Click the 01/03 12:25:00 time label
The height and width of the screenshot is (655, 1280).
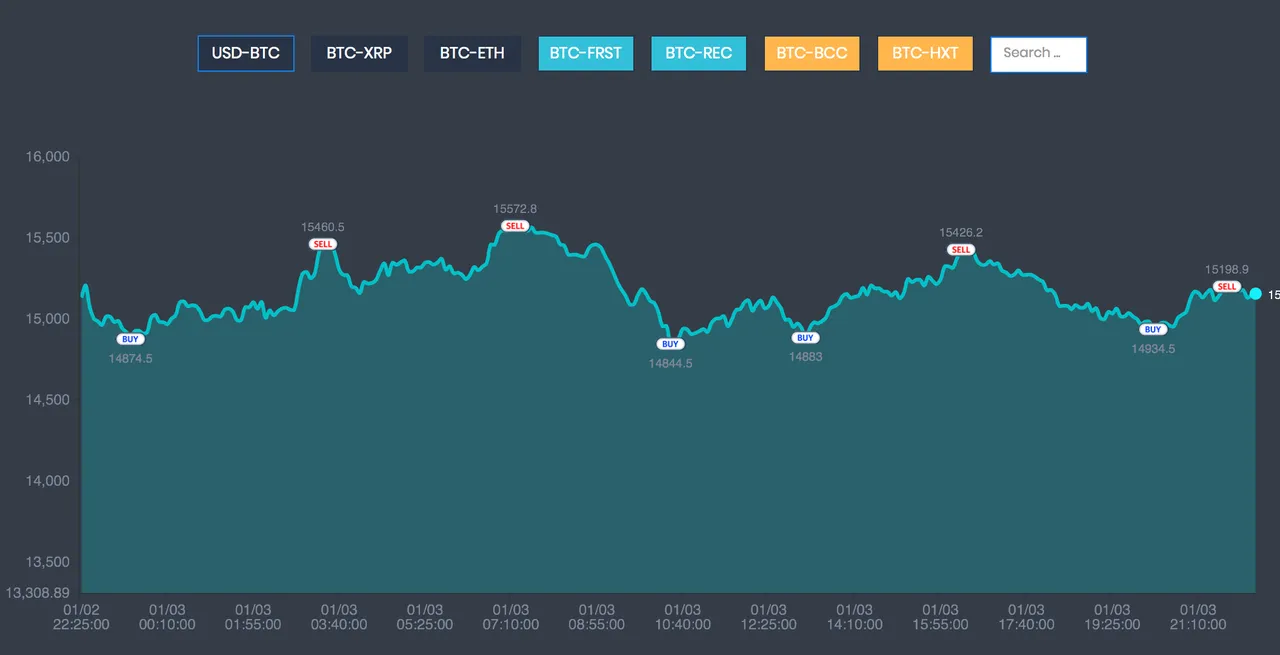(x=769, y=617)
